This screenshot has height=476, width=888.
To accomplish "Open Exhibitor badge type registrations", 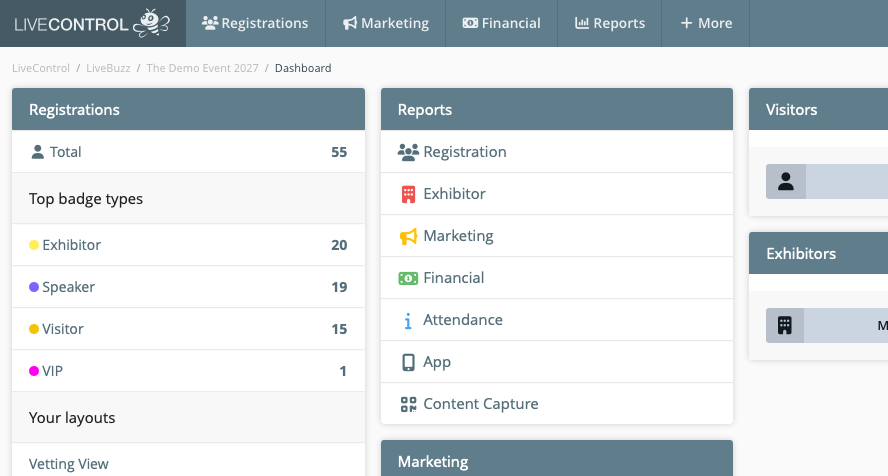I will tap(188, 245).
